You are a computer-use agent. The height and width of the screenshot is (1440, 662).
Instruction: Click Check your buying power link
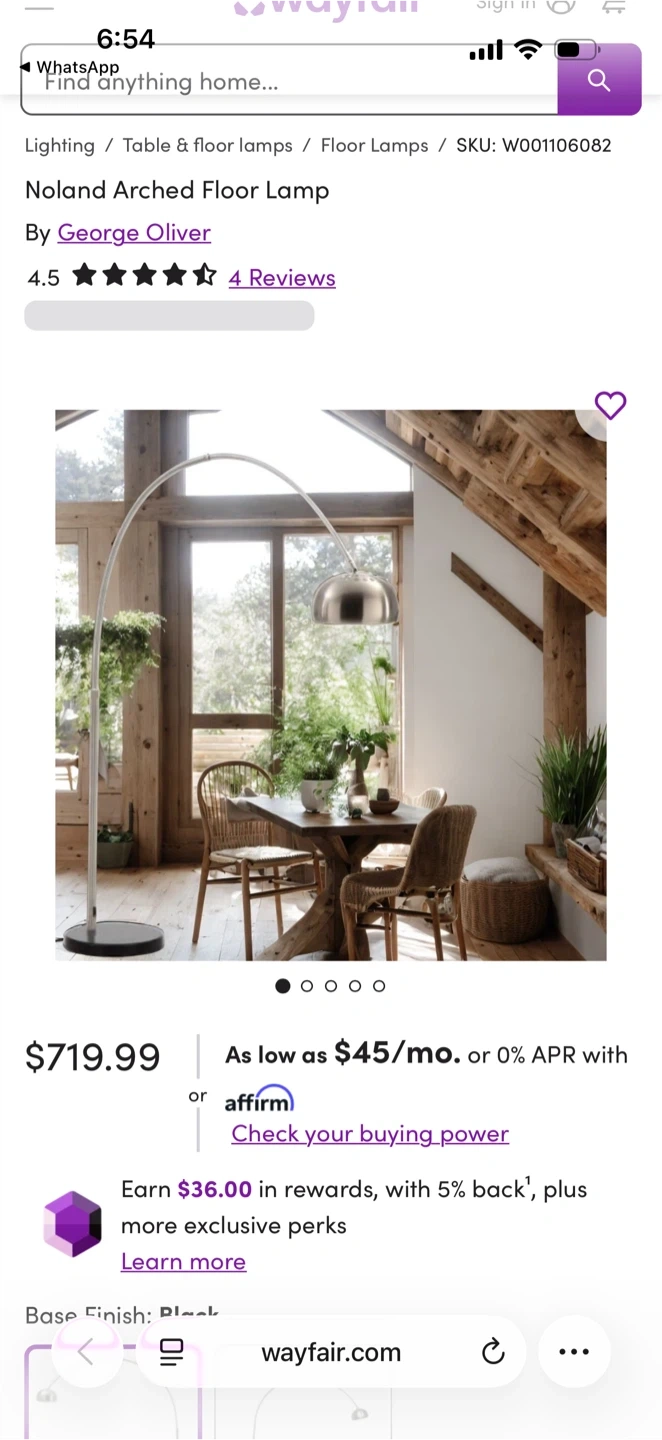[x=370, y=1134]
